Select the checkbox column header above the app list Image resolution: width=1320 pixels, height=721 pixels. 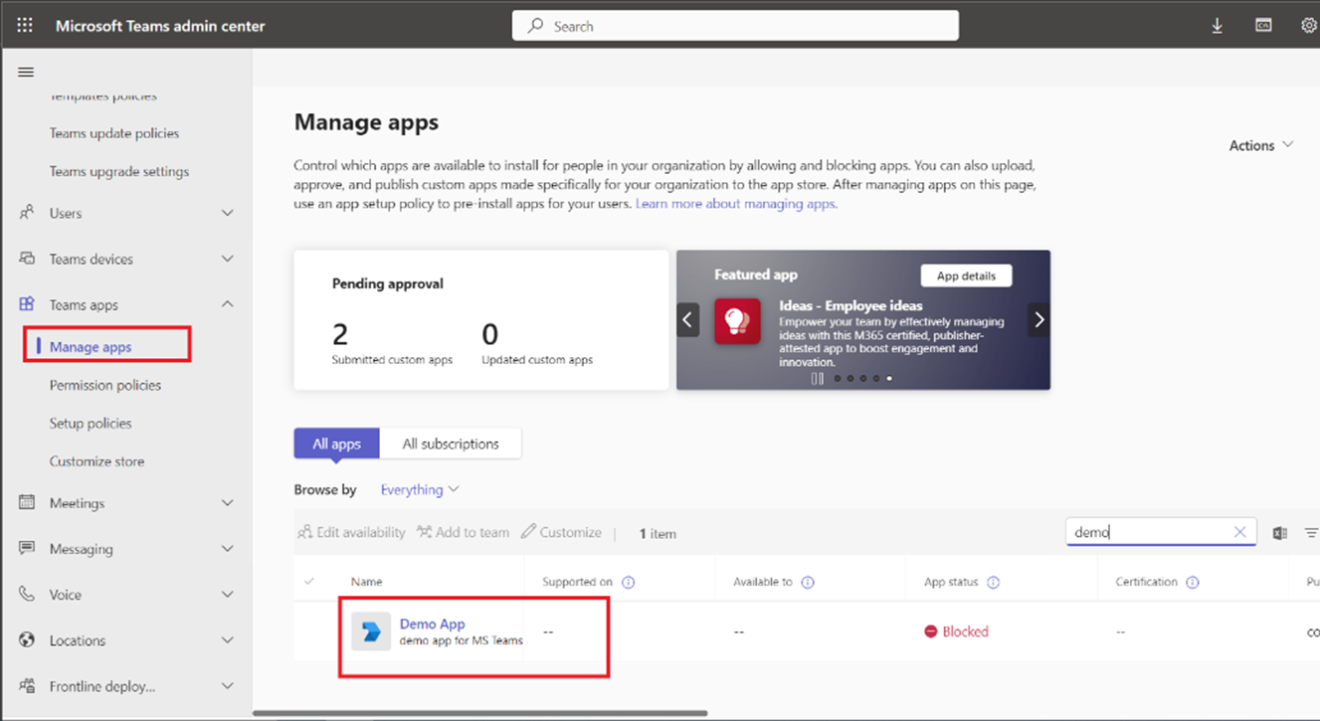pos(311,581)
